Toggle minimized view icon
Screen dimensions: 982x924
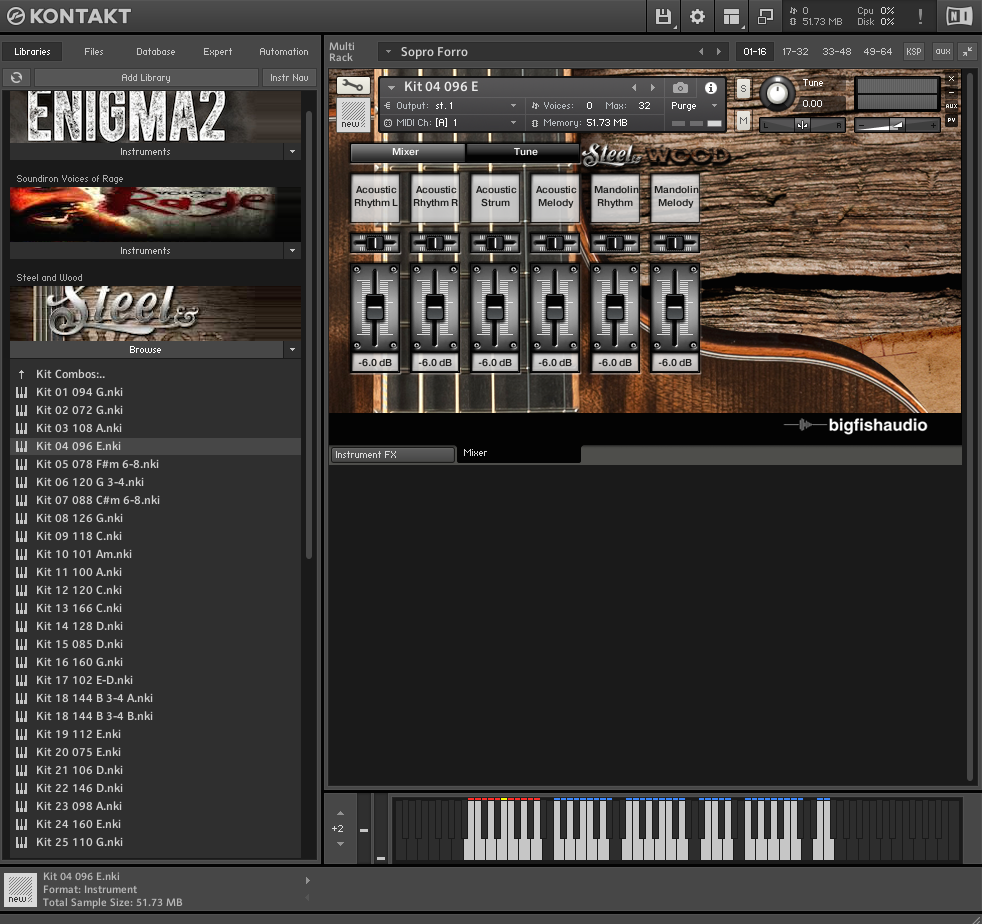[x=765, y=16]
